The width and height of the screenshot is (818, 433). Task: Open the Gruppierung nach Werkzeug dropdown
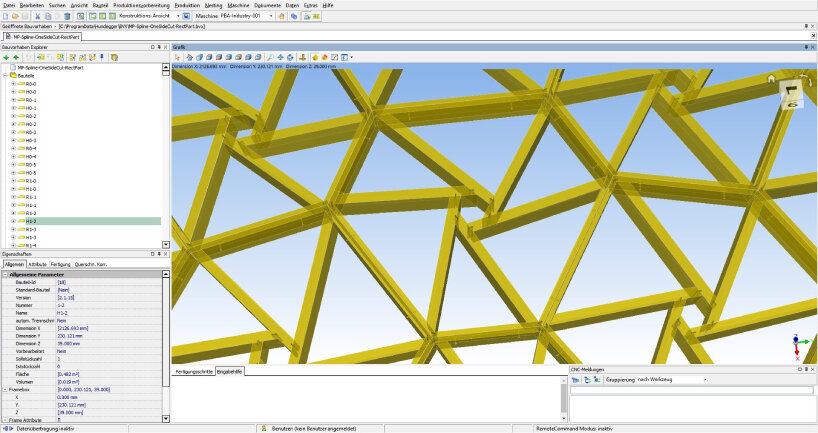click(704, 380)
